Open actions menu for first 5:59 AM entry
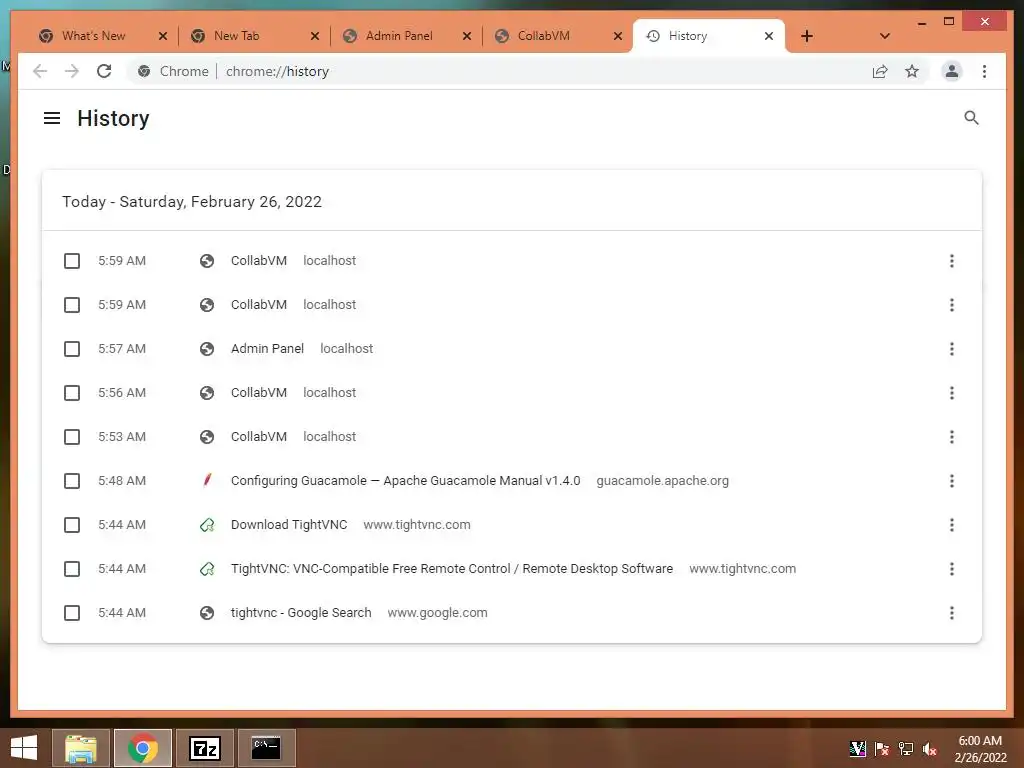Image resolution: width=1024 pixels, height=768 pixels. tap(952, 261)
